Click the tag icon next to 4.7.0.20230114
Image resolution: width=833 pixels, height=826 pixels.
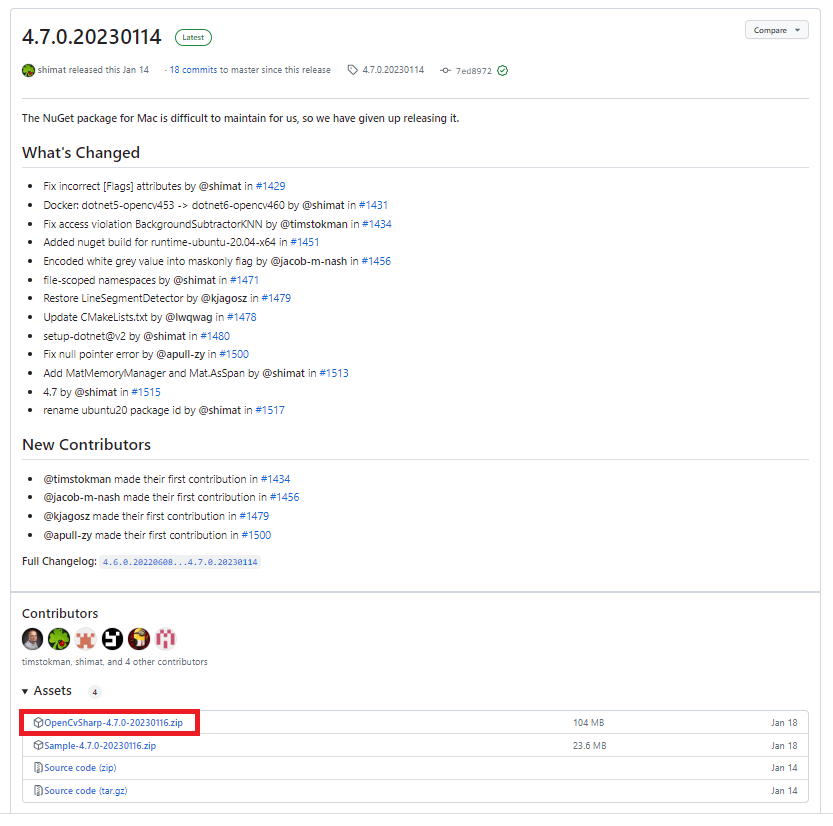click(352, 70)
